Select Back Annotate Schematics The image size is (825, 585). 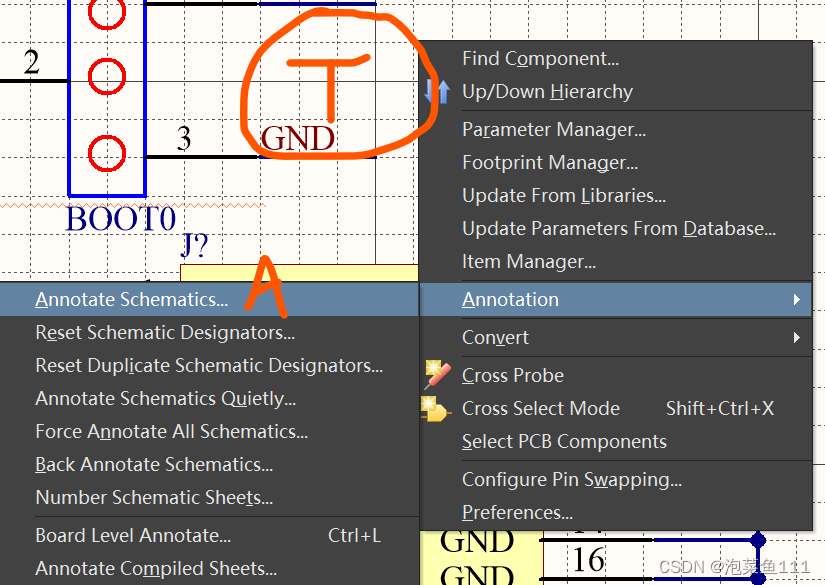(x=209, y=465)
